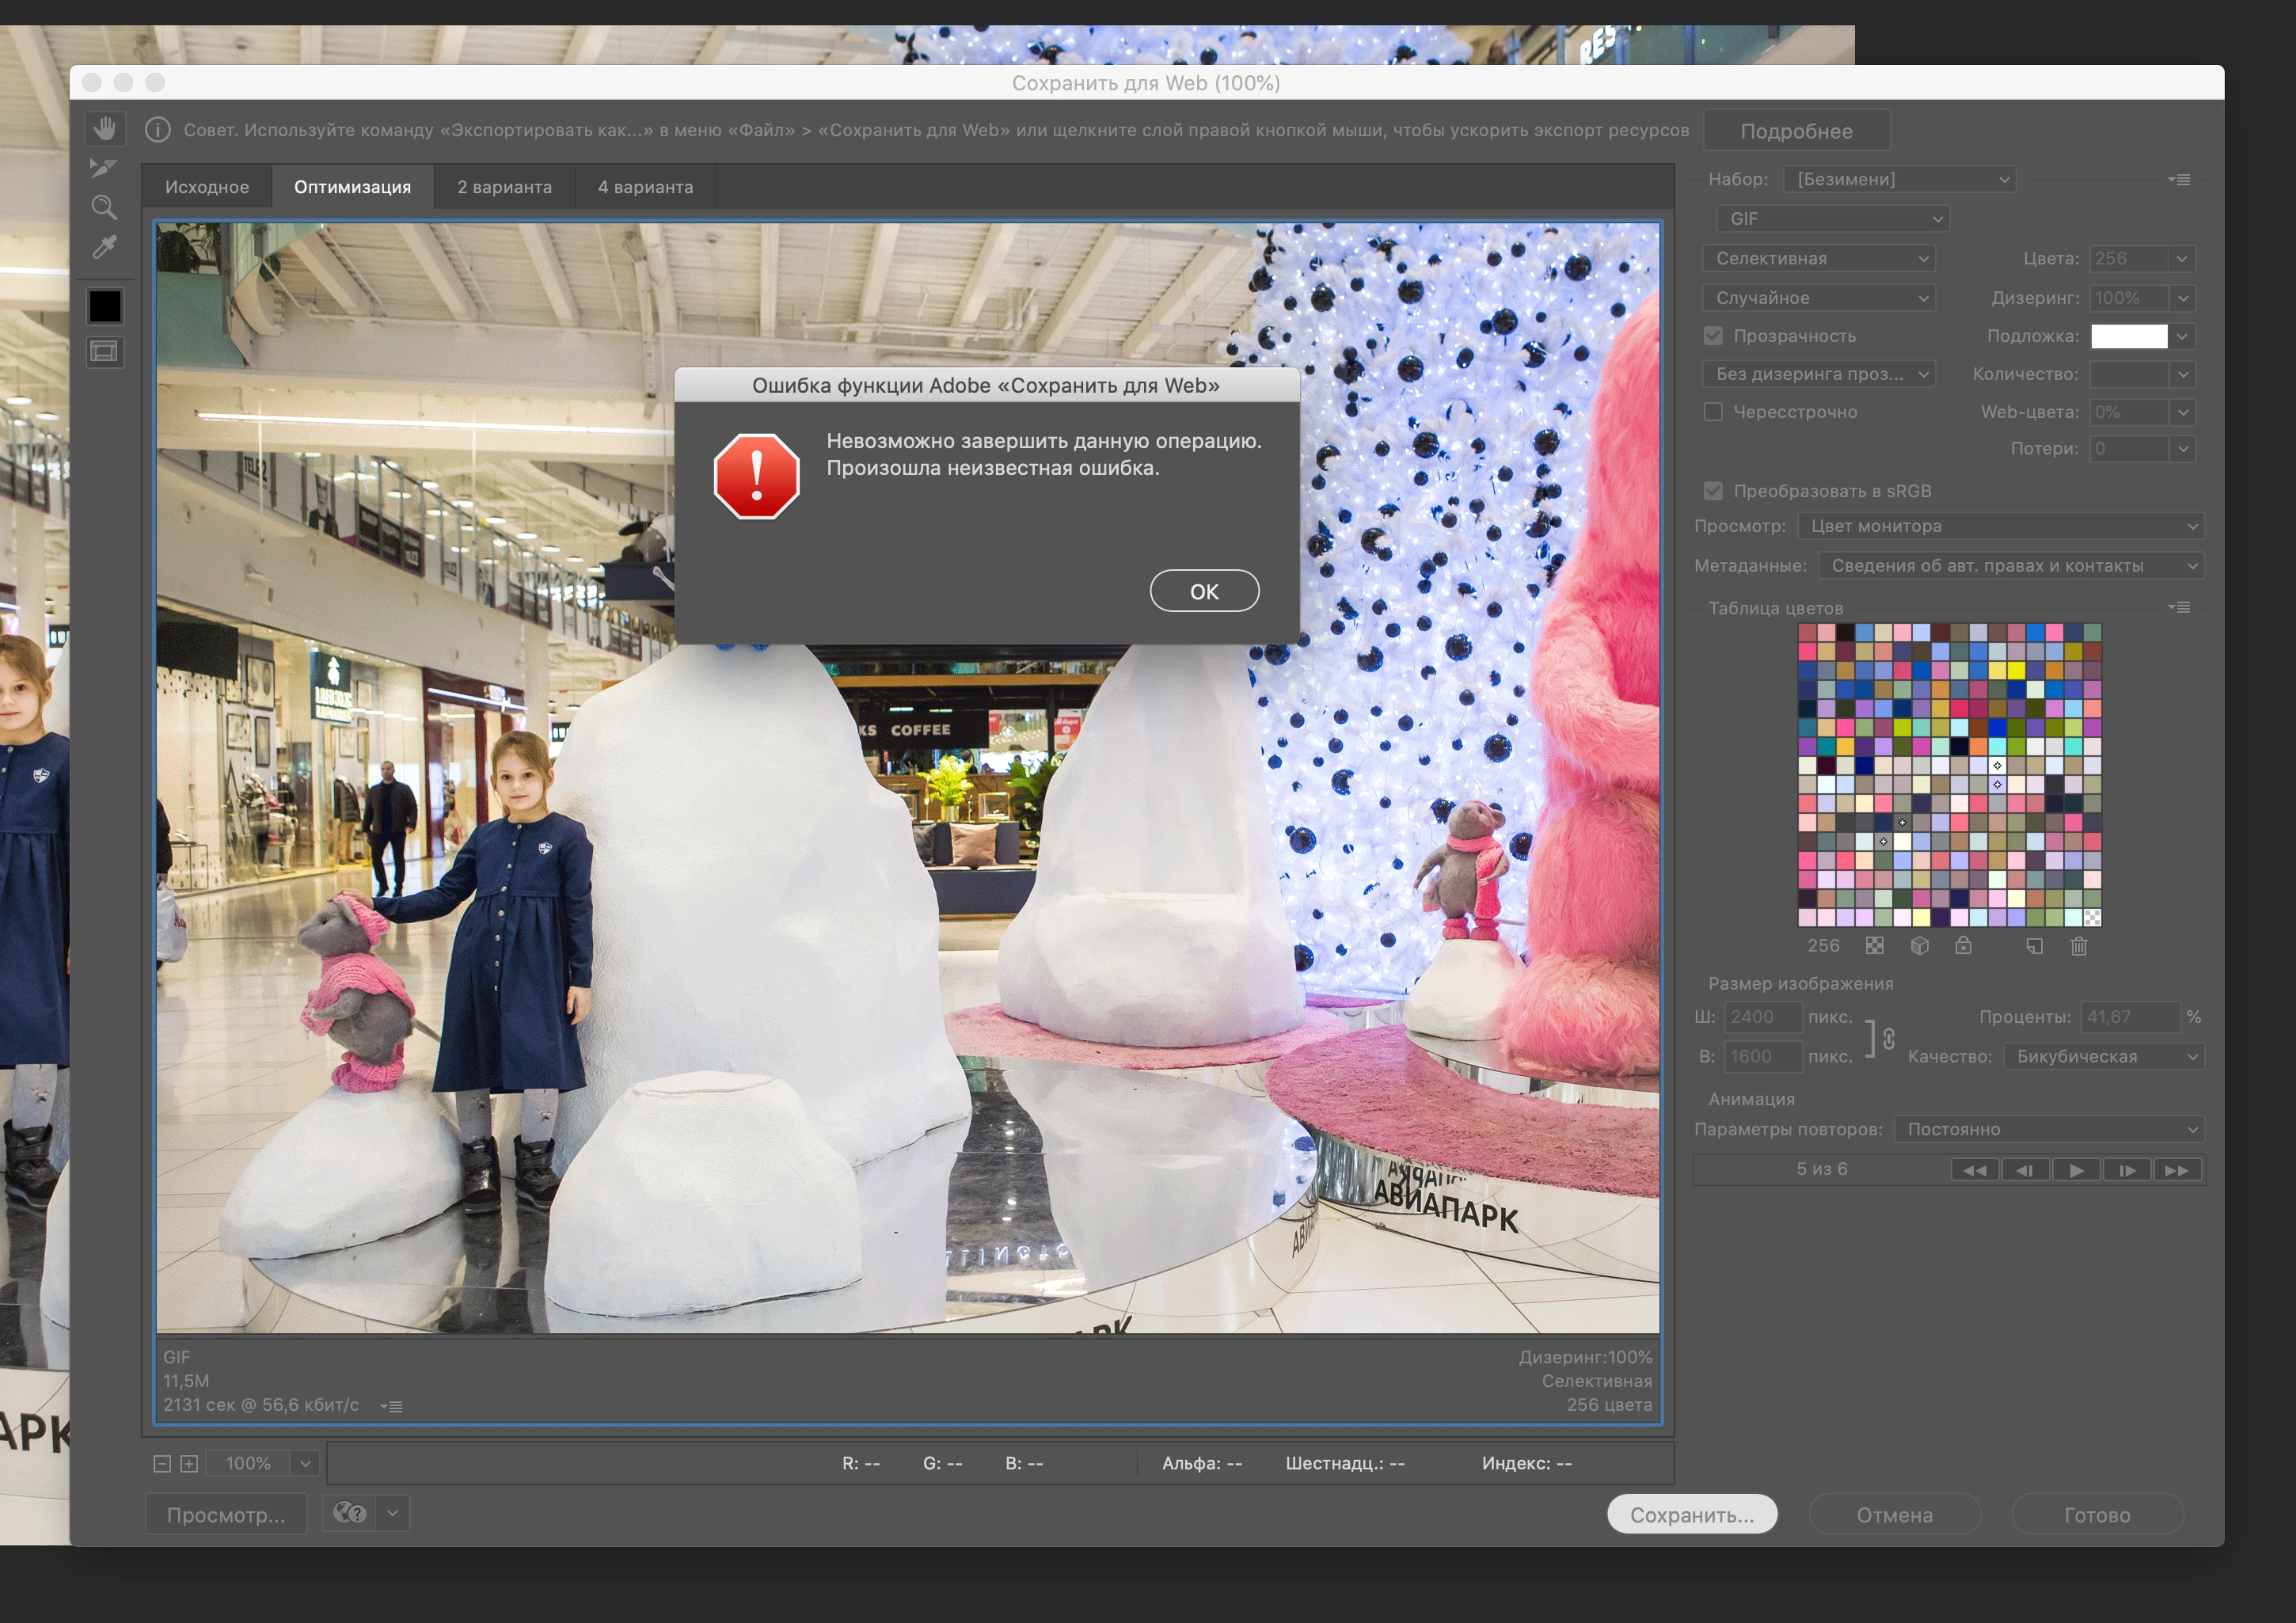Image resolution: width=2296 pixels, height=1623 pixels.
Task: Select the Hand tool
Action: coord(105,129)
